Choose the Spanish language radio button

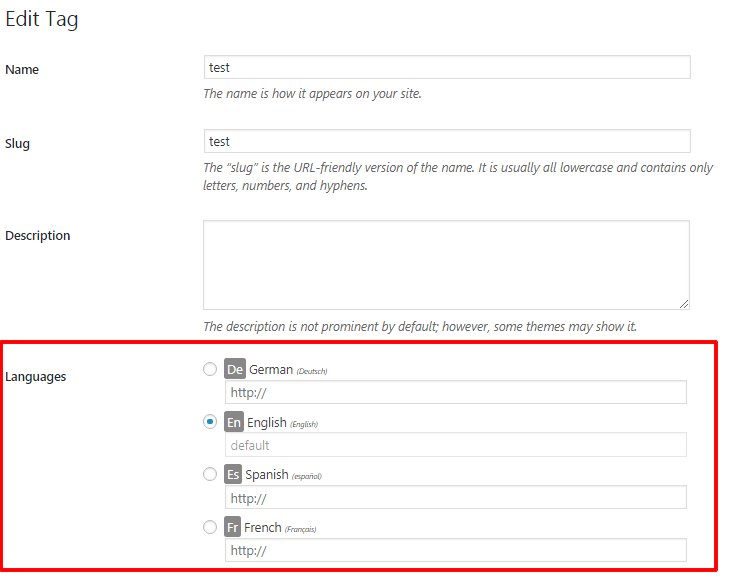(210, 474)
